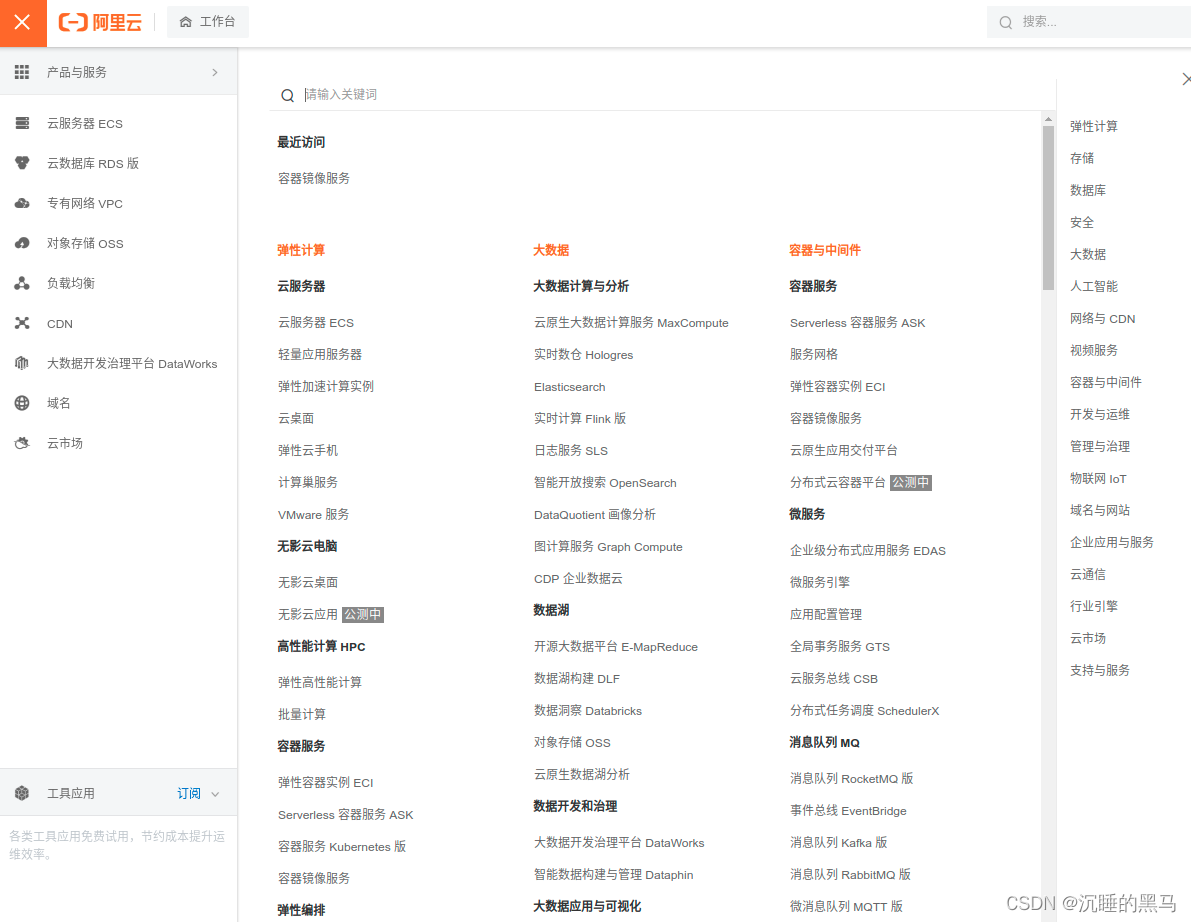Image resolution: width=1191 pixels, height=922 pixels.
Task: Open 实时数仓 Hologres link
Action: (x=583, y=355)
